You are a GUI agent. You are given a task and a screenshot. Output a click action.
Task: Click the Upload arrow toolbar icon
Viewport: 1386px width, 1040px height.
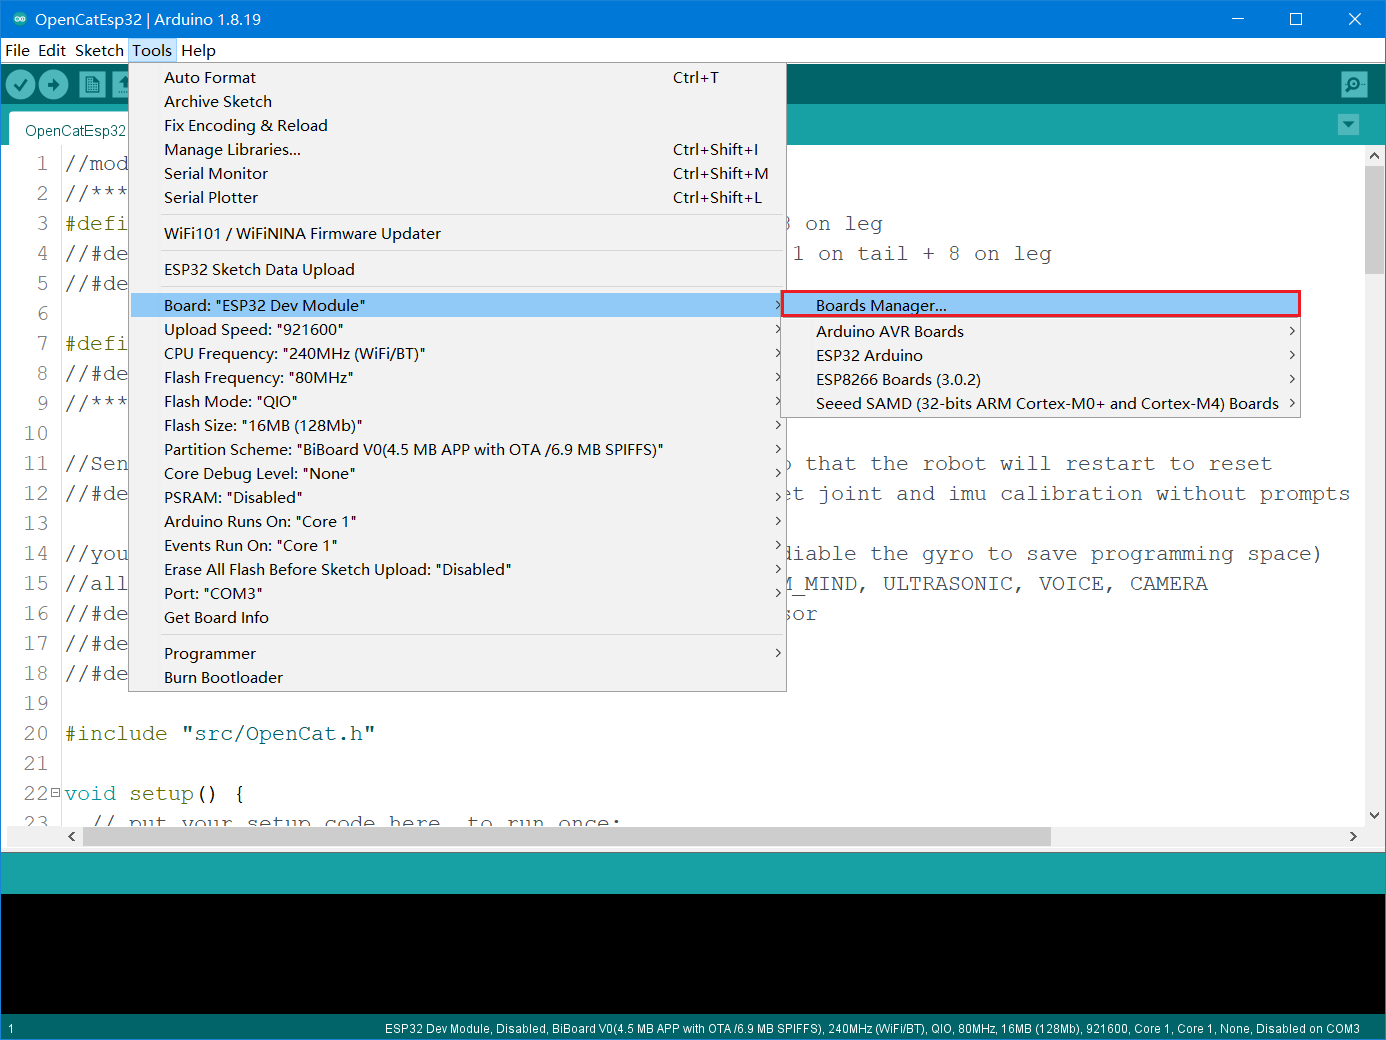click(x=54, y=85)
